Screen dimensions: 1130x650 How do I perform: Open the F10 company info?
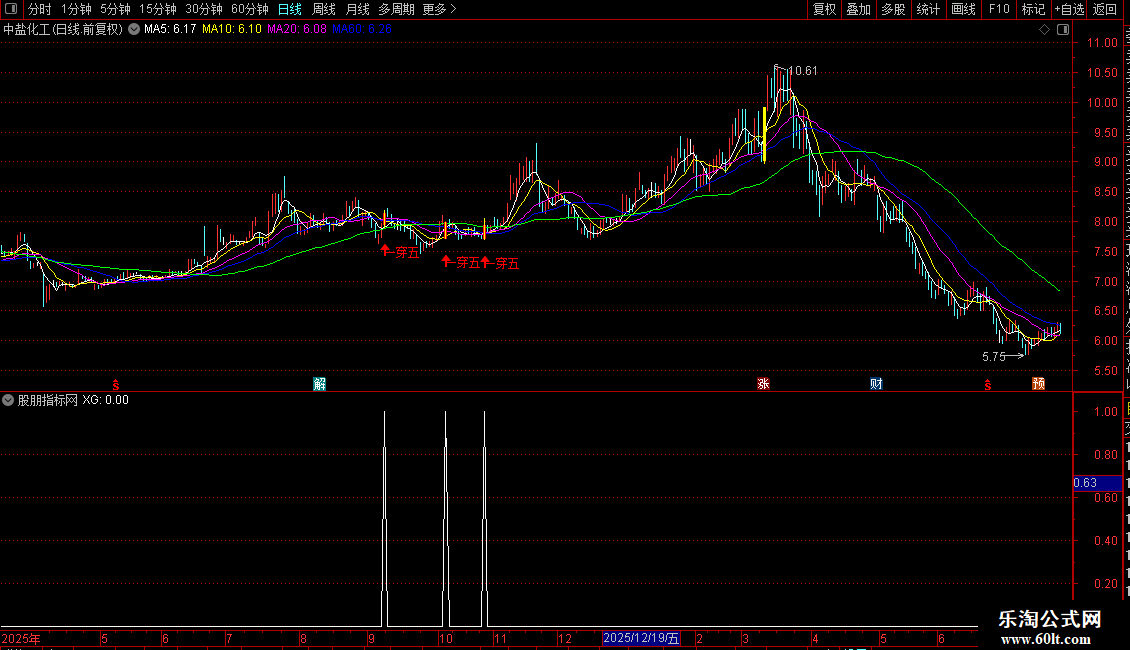point(999,9)
